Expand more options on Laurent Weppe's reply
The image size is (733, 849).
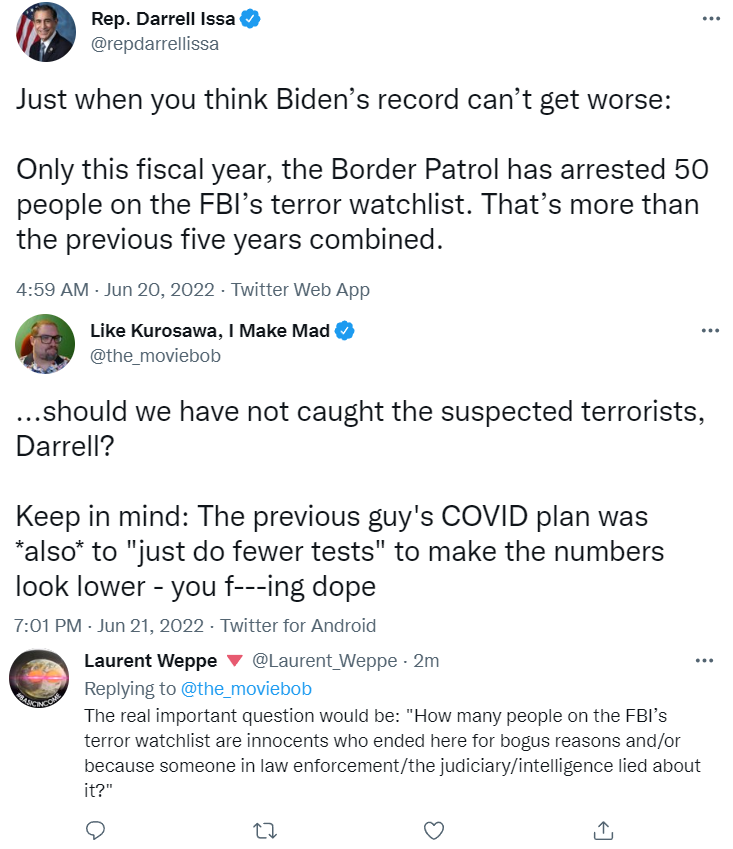coord(704,661)
